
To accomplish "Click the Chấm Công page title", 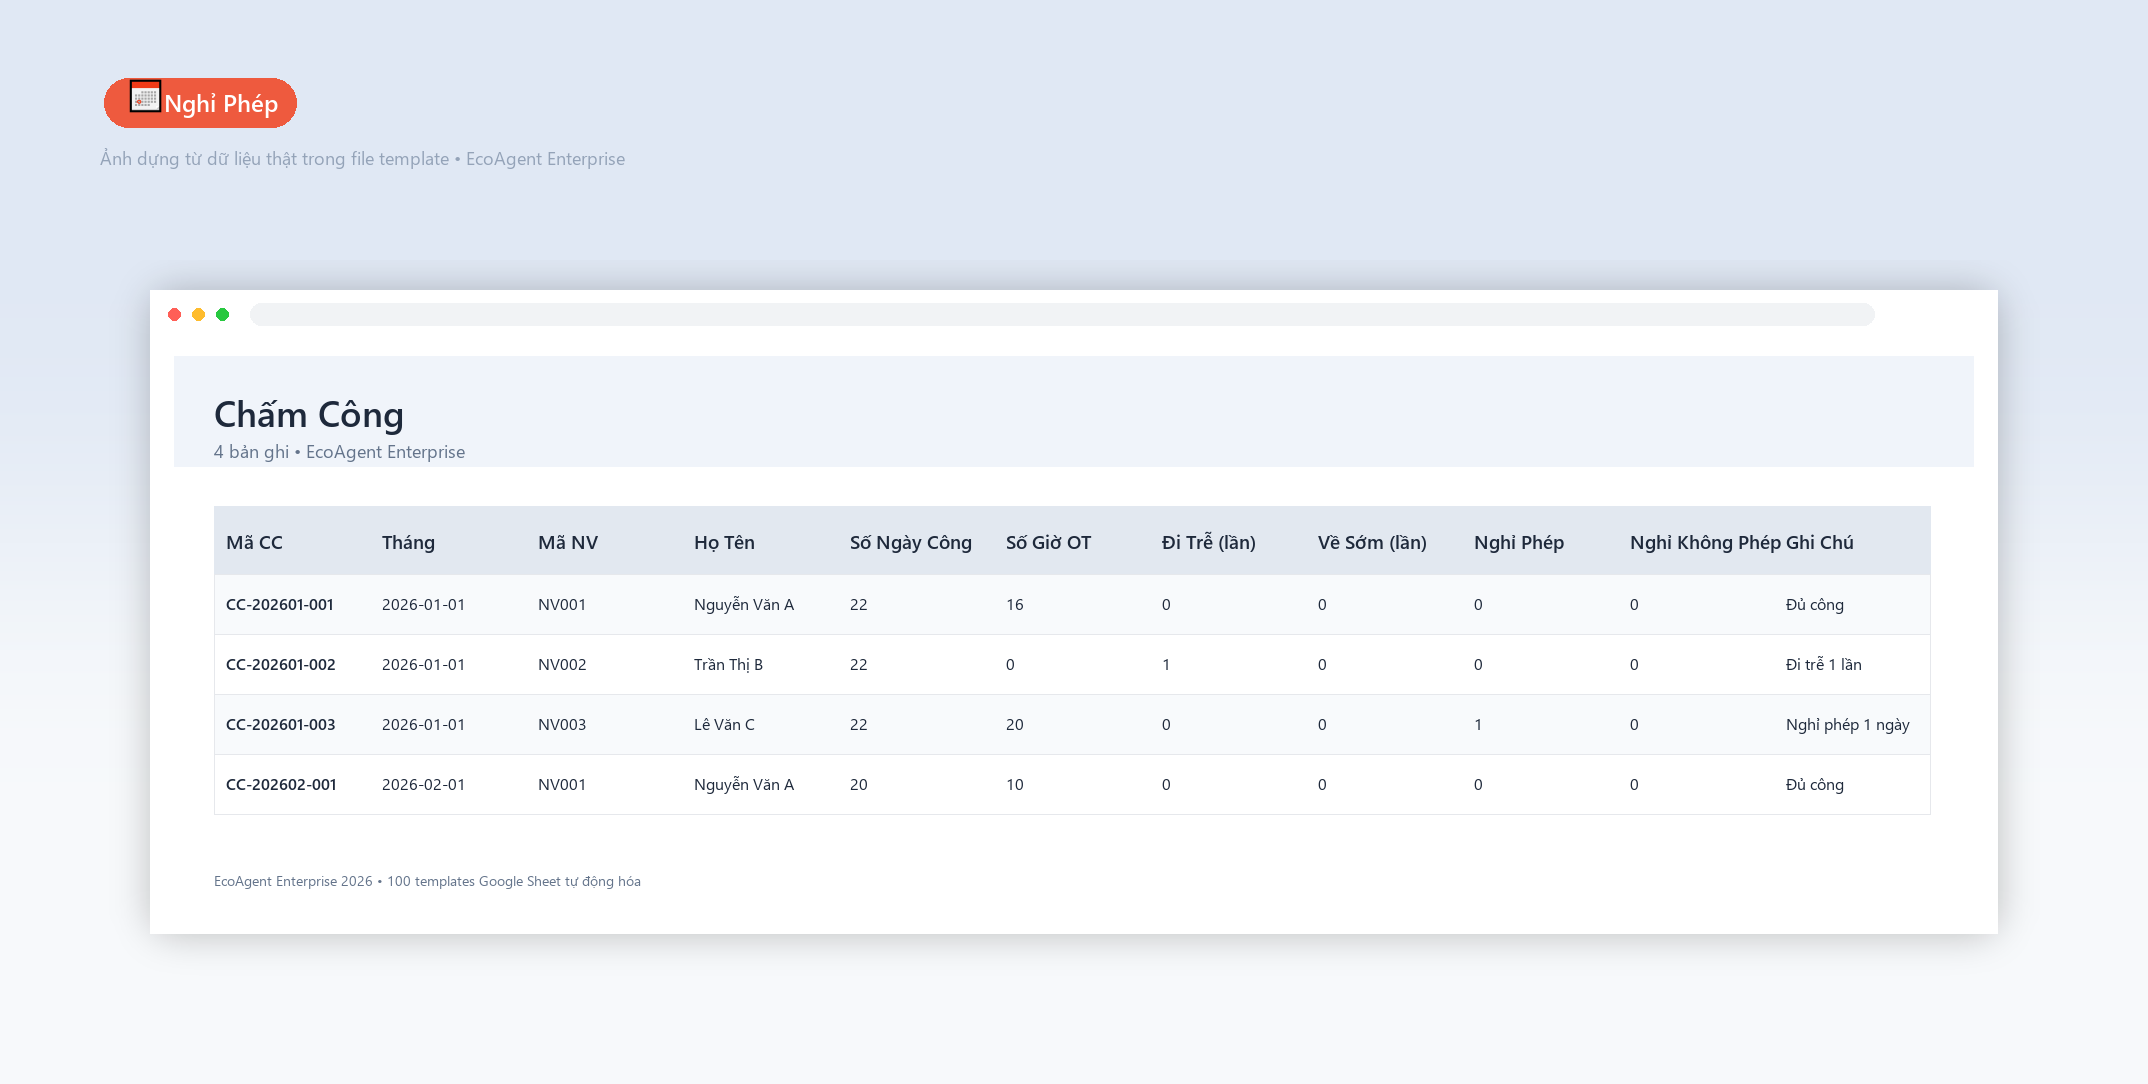I will coord(309,415).
